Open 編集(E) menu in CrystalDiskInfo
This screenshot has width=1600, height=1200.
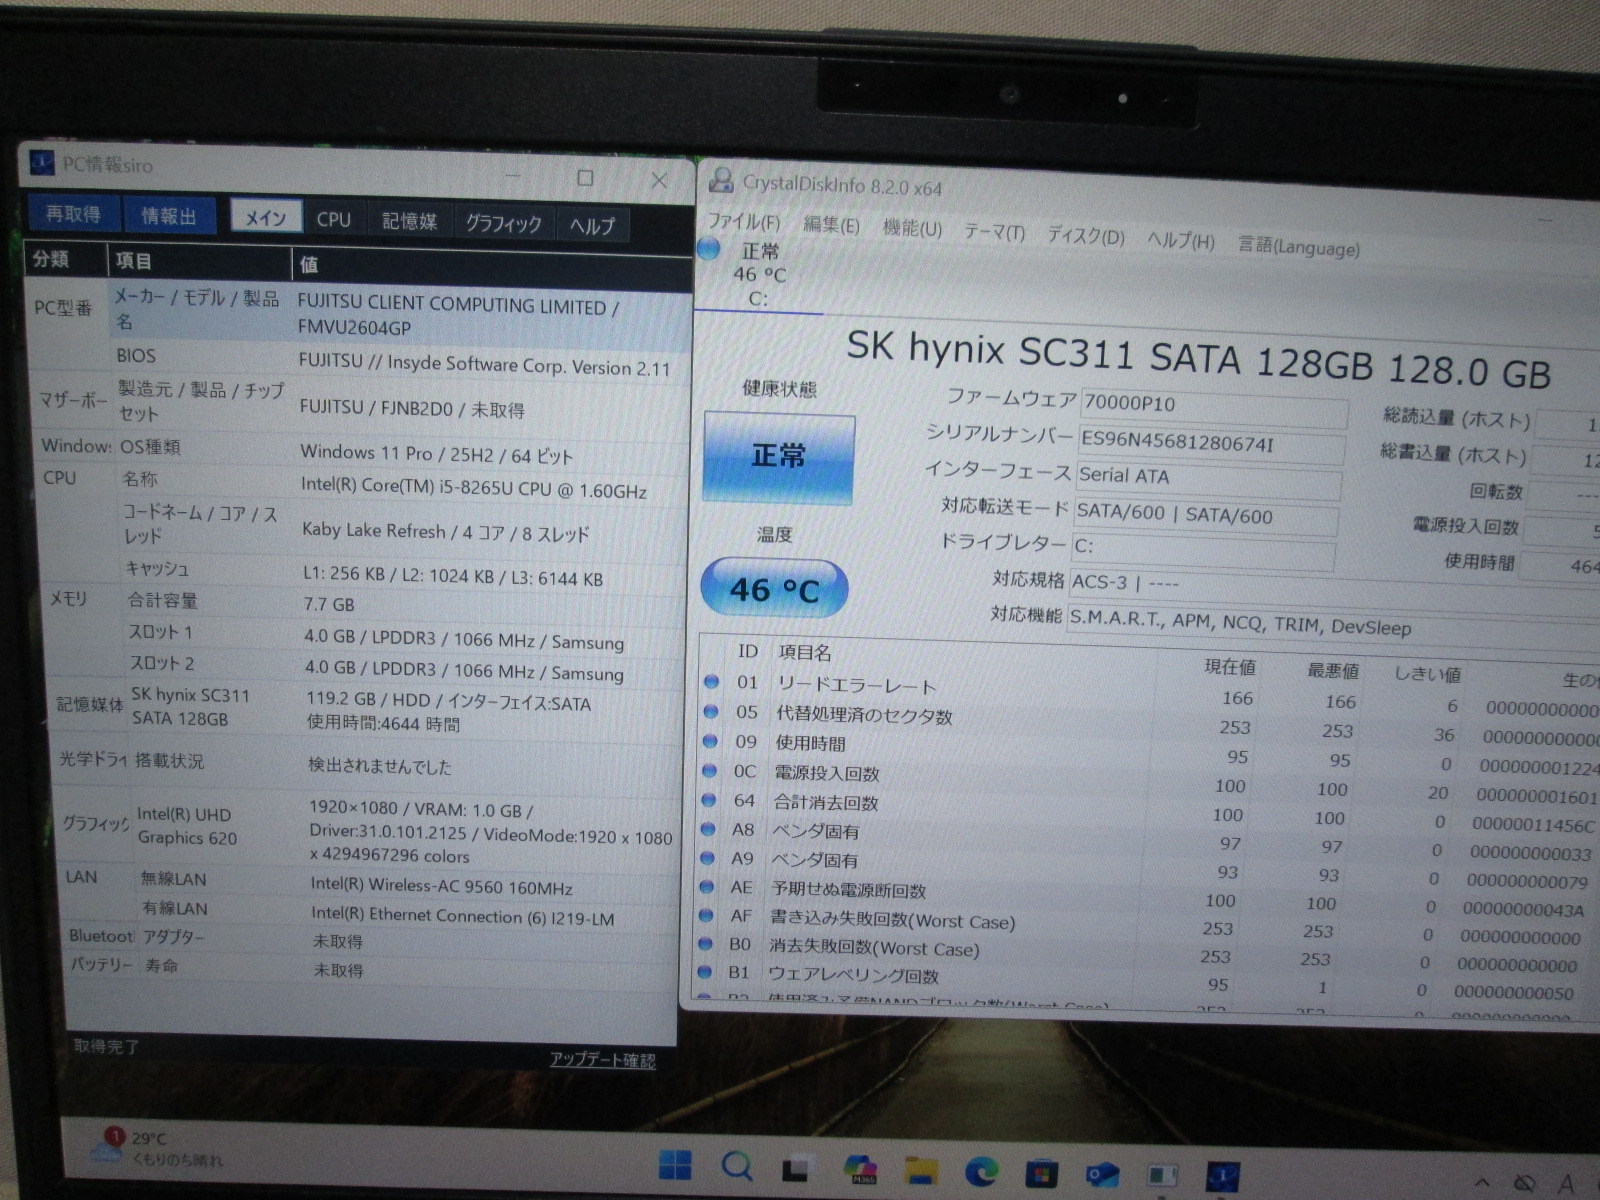pos(831,225)
